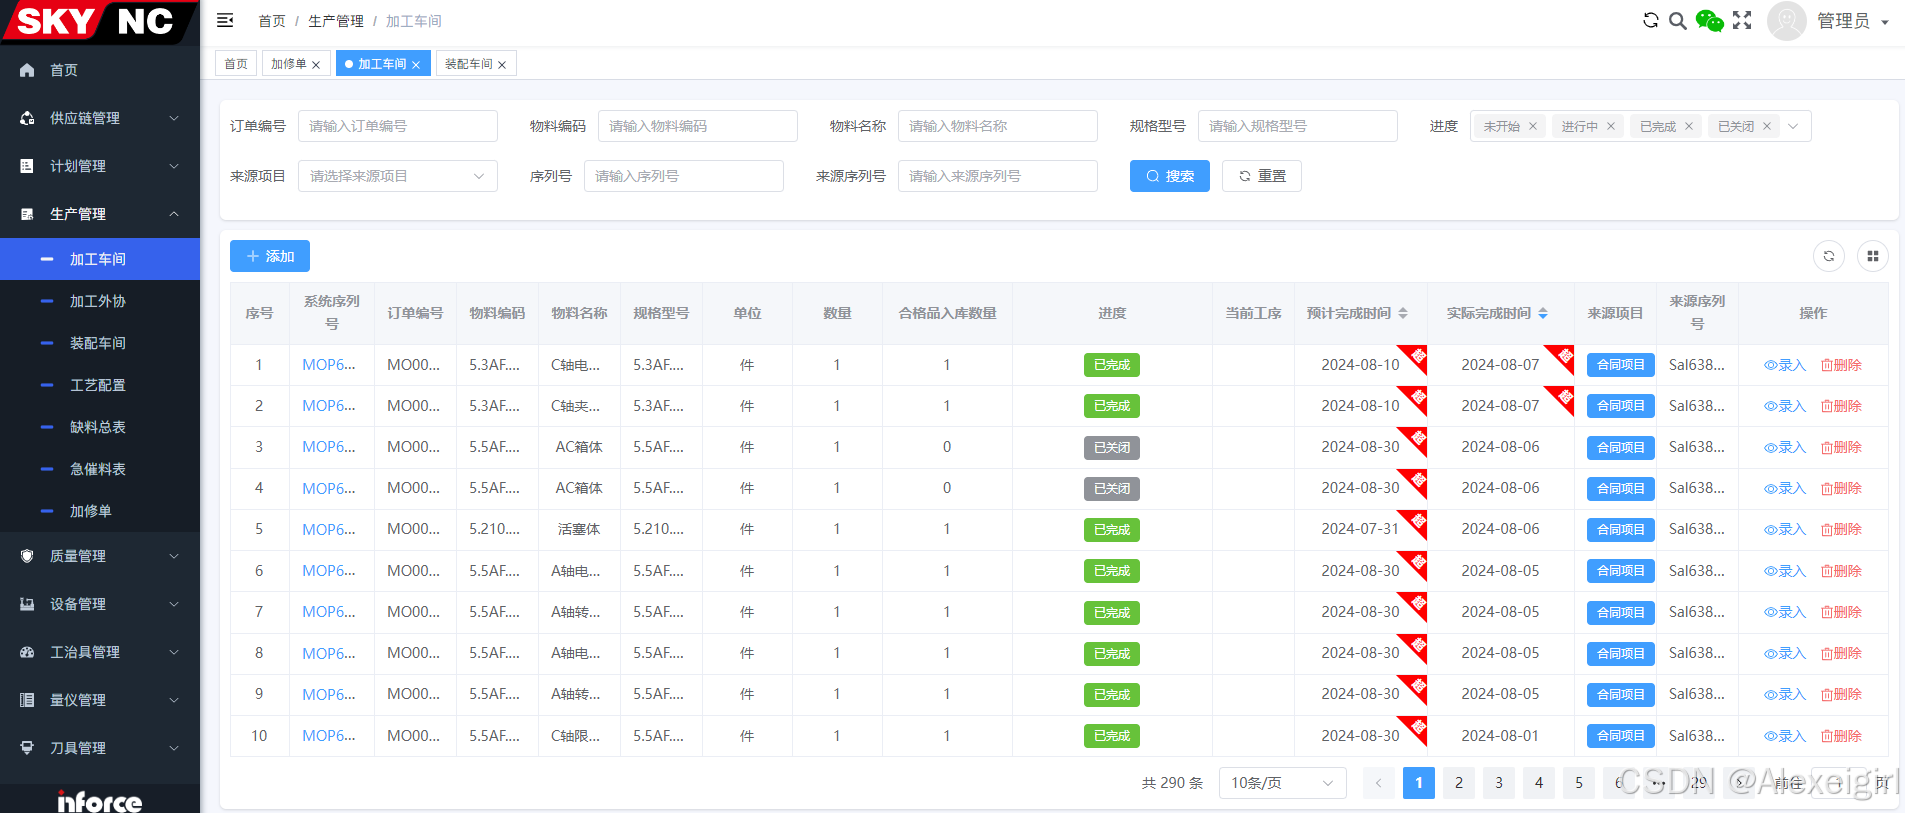Click the 规格型号 input field
Viewport: 1905px width, 813px height.
[1298, 126]
